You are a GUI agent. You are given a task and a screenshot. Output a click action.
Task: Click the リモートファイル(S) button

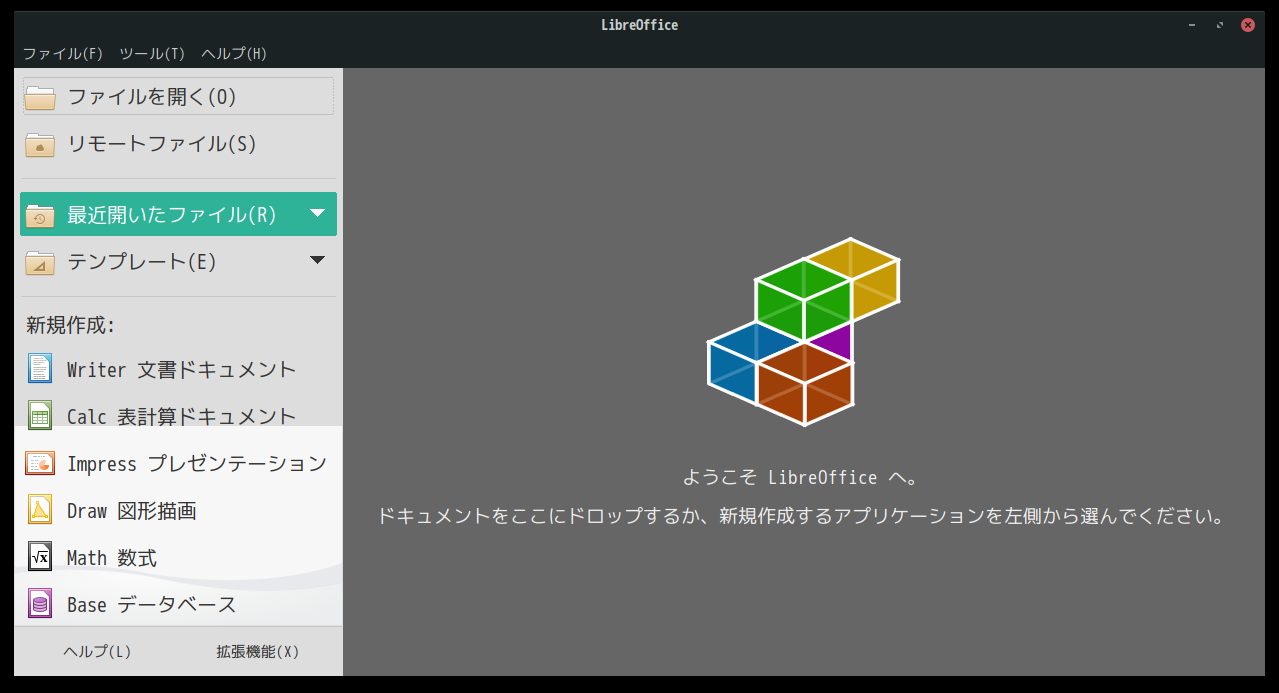pyautogui.click(x=178, y=144)
